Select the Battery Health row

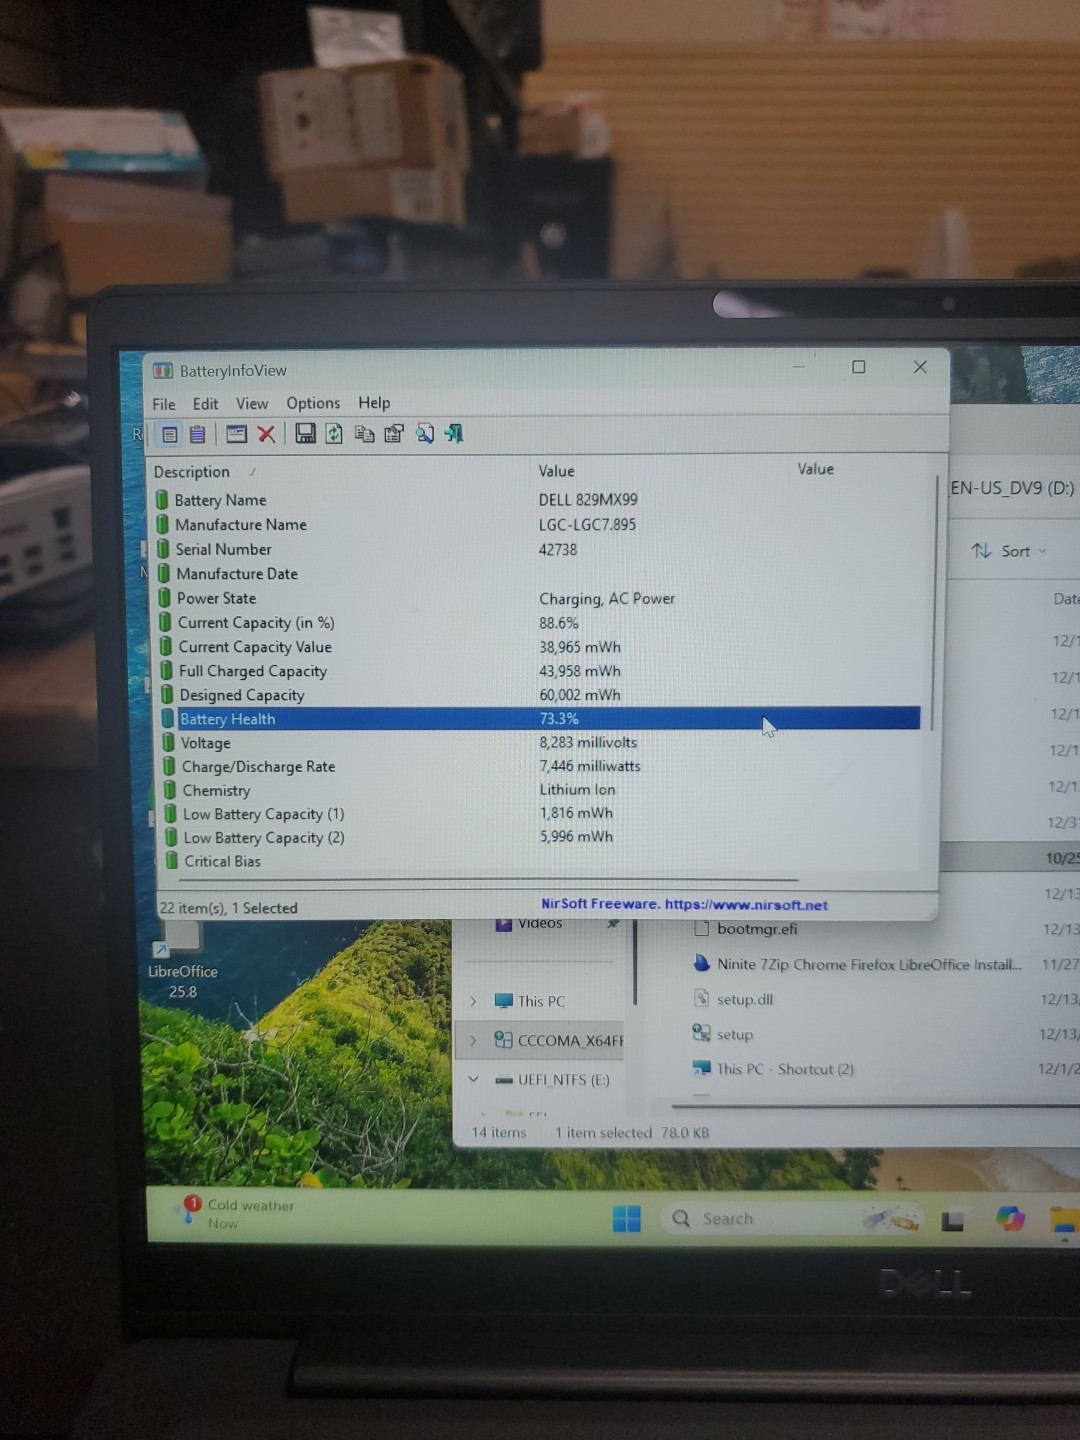540,719
